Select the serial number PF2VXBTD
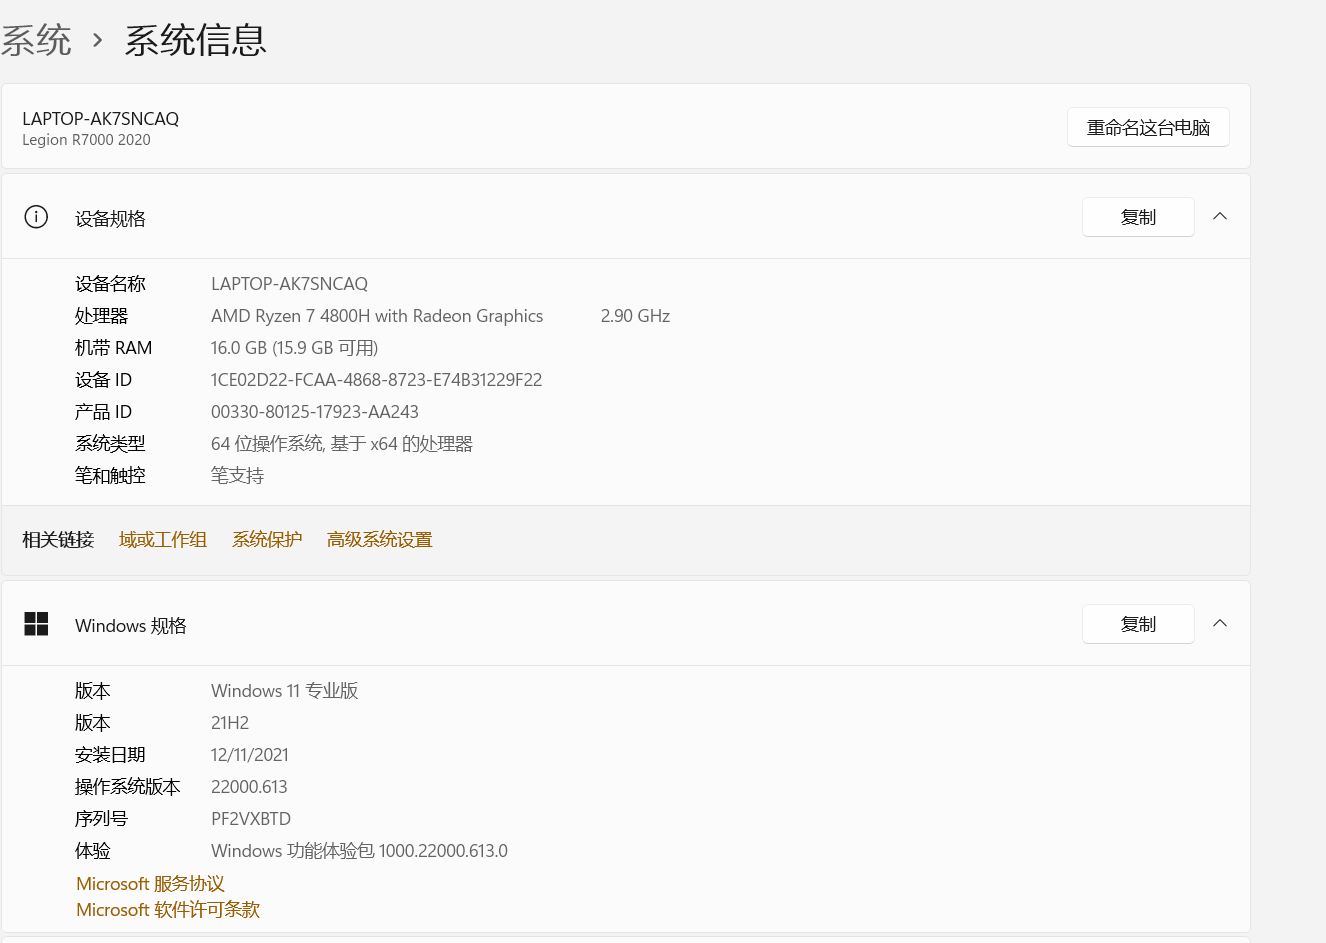This screenshot has height=943, width=1326. point(251,819)
